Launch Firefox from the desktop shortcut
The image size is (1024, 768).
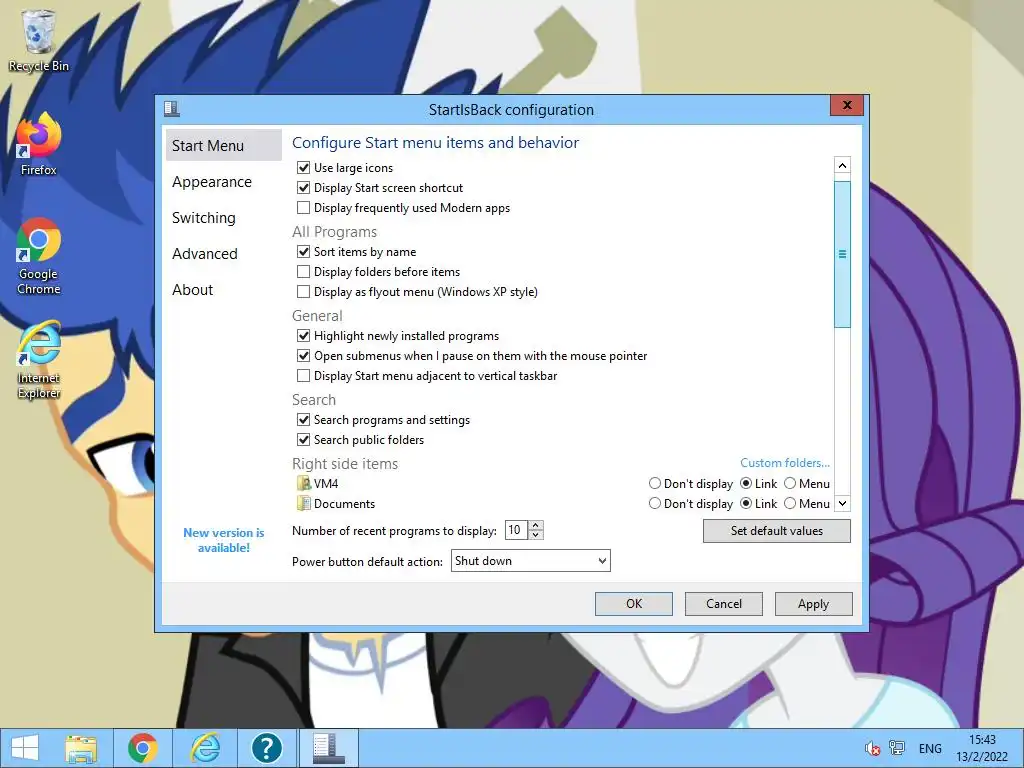[38, 144]
